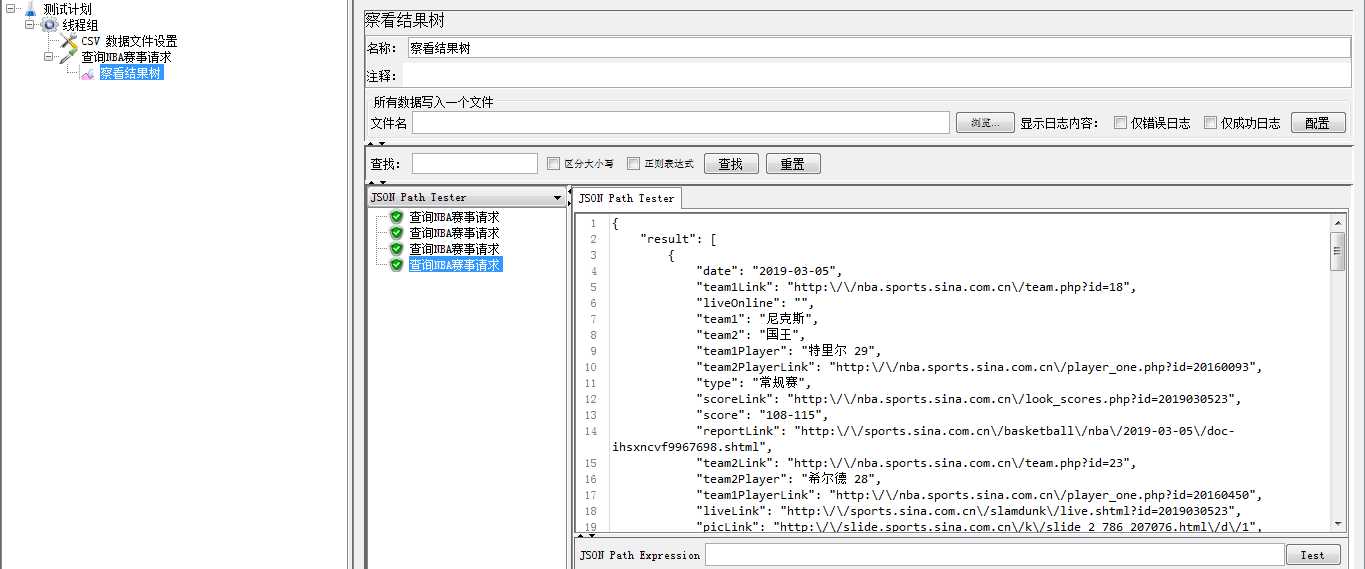The width and height of the screenshot is (1365, 569).
Task: Click the 查询NBA赛事请求 sampler pipette icon in plan tree
Action: click(x=68, y=57)
